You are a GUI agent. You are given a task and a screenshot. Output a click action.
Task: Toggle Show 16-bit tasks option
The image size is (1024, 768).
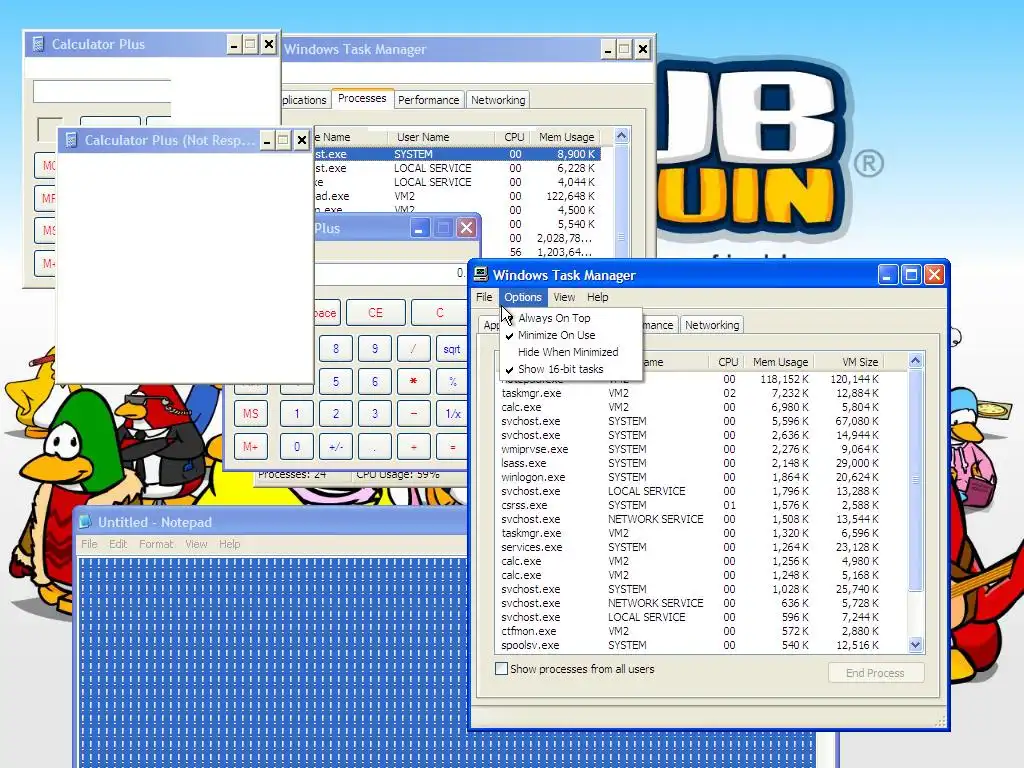pos(560,369)
